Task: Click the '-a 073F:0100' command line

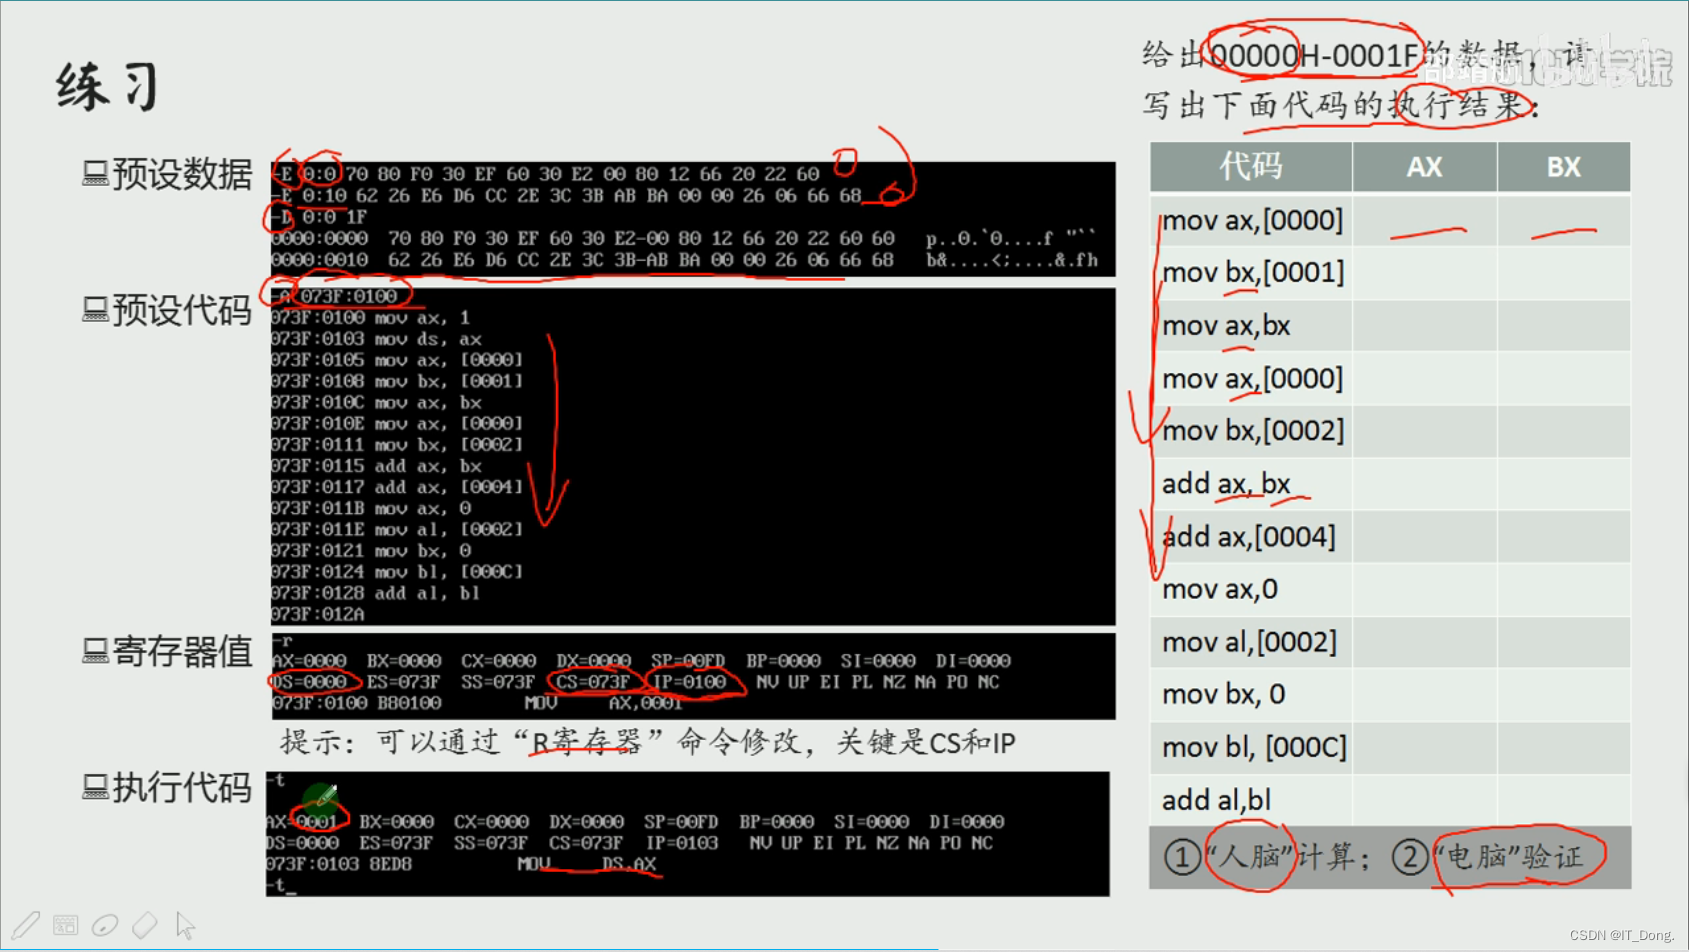Action: click(334, 296)
